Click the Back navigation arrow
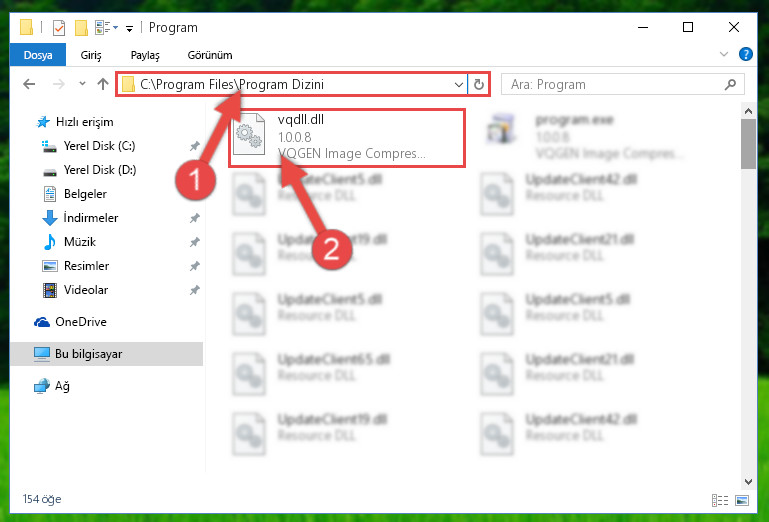769x522 pixels. tap(29, 84)
